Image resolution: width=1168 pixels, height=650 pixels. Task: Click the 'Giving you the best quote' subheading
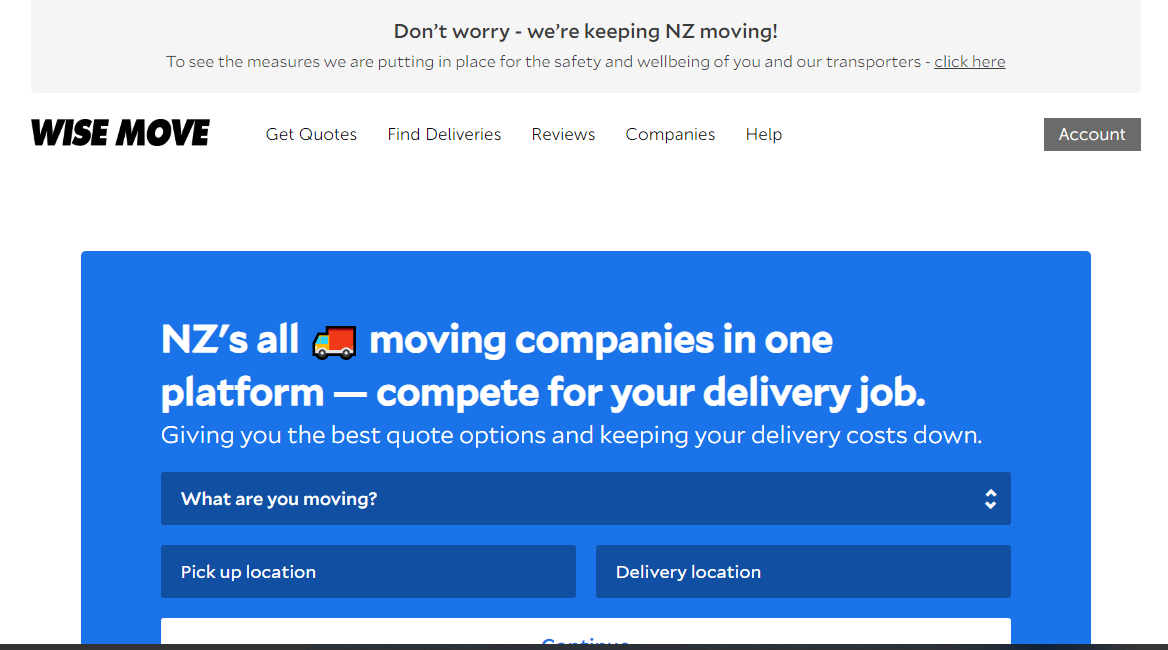coord(571,435)
